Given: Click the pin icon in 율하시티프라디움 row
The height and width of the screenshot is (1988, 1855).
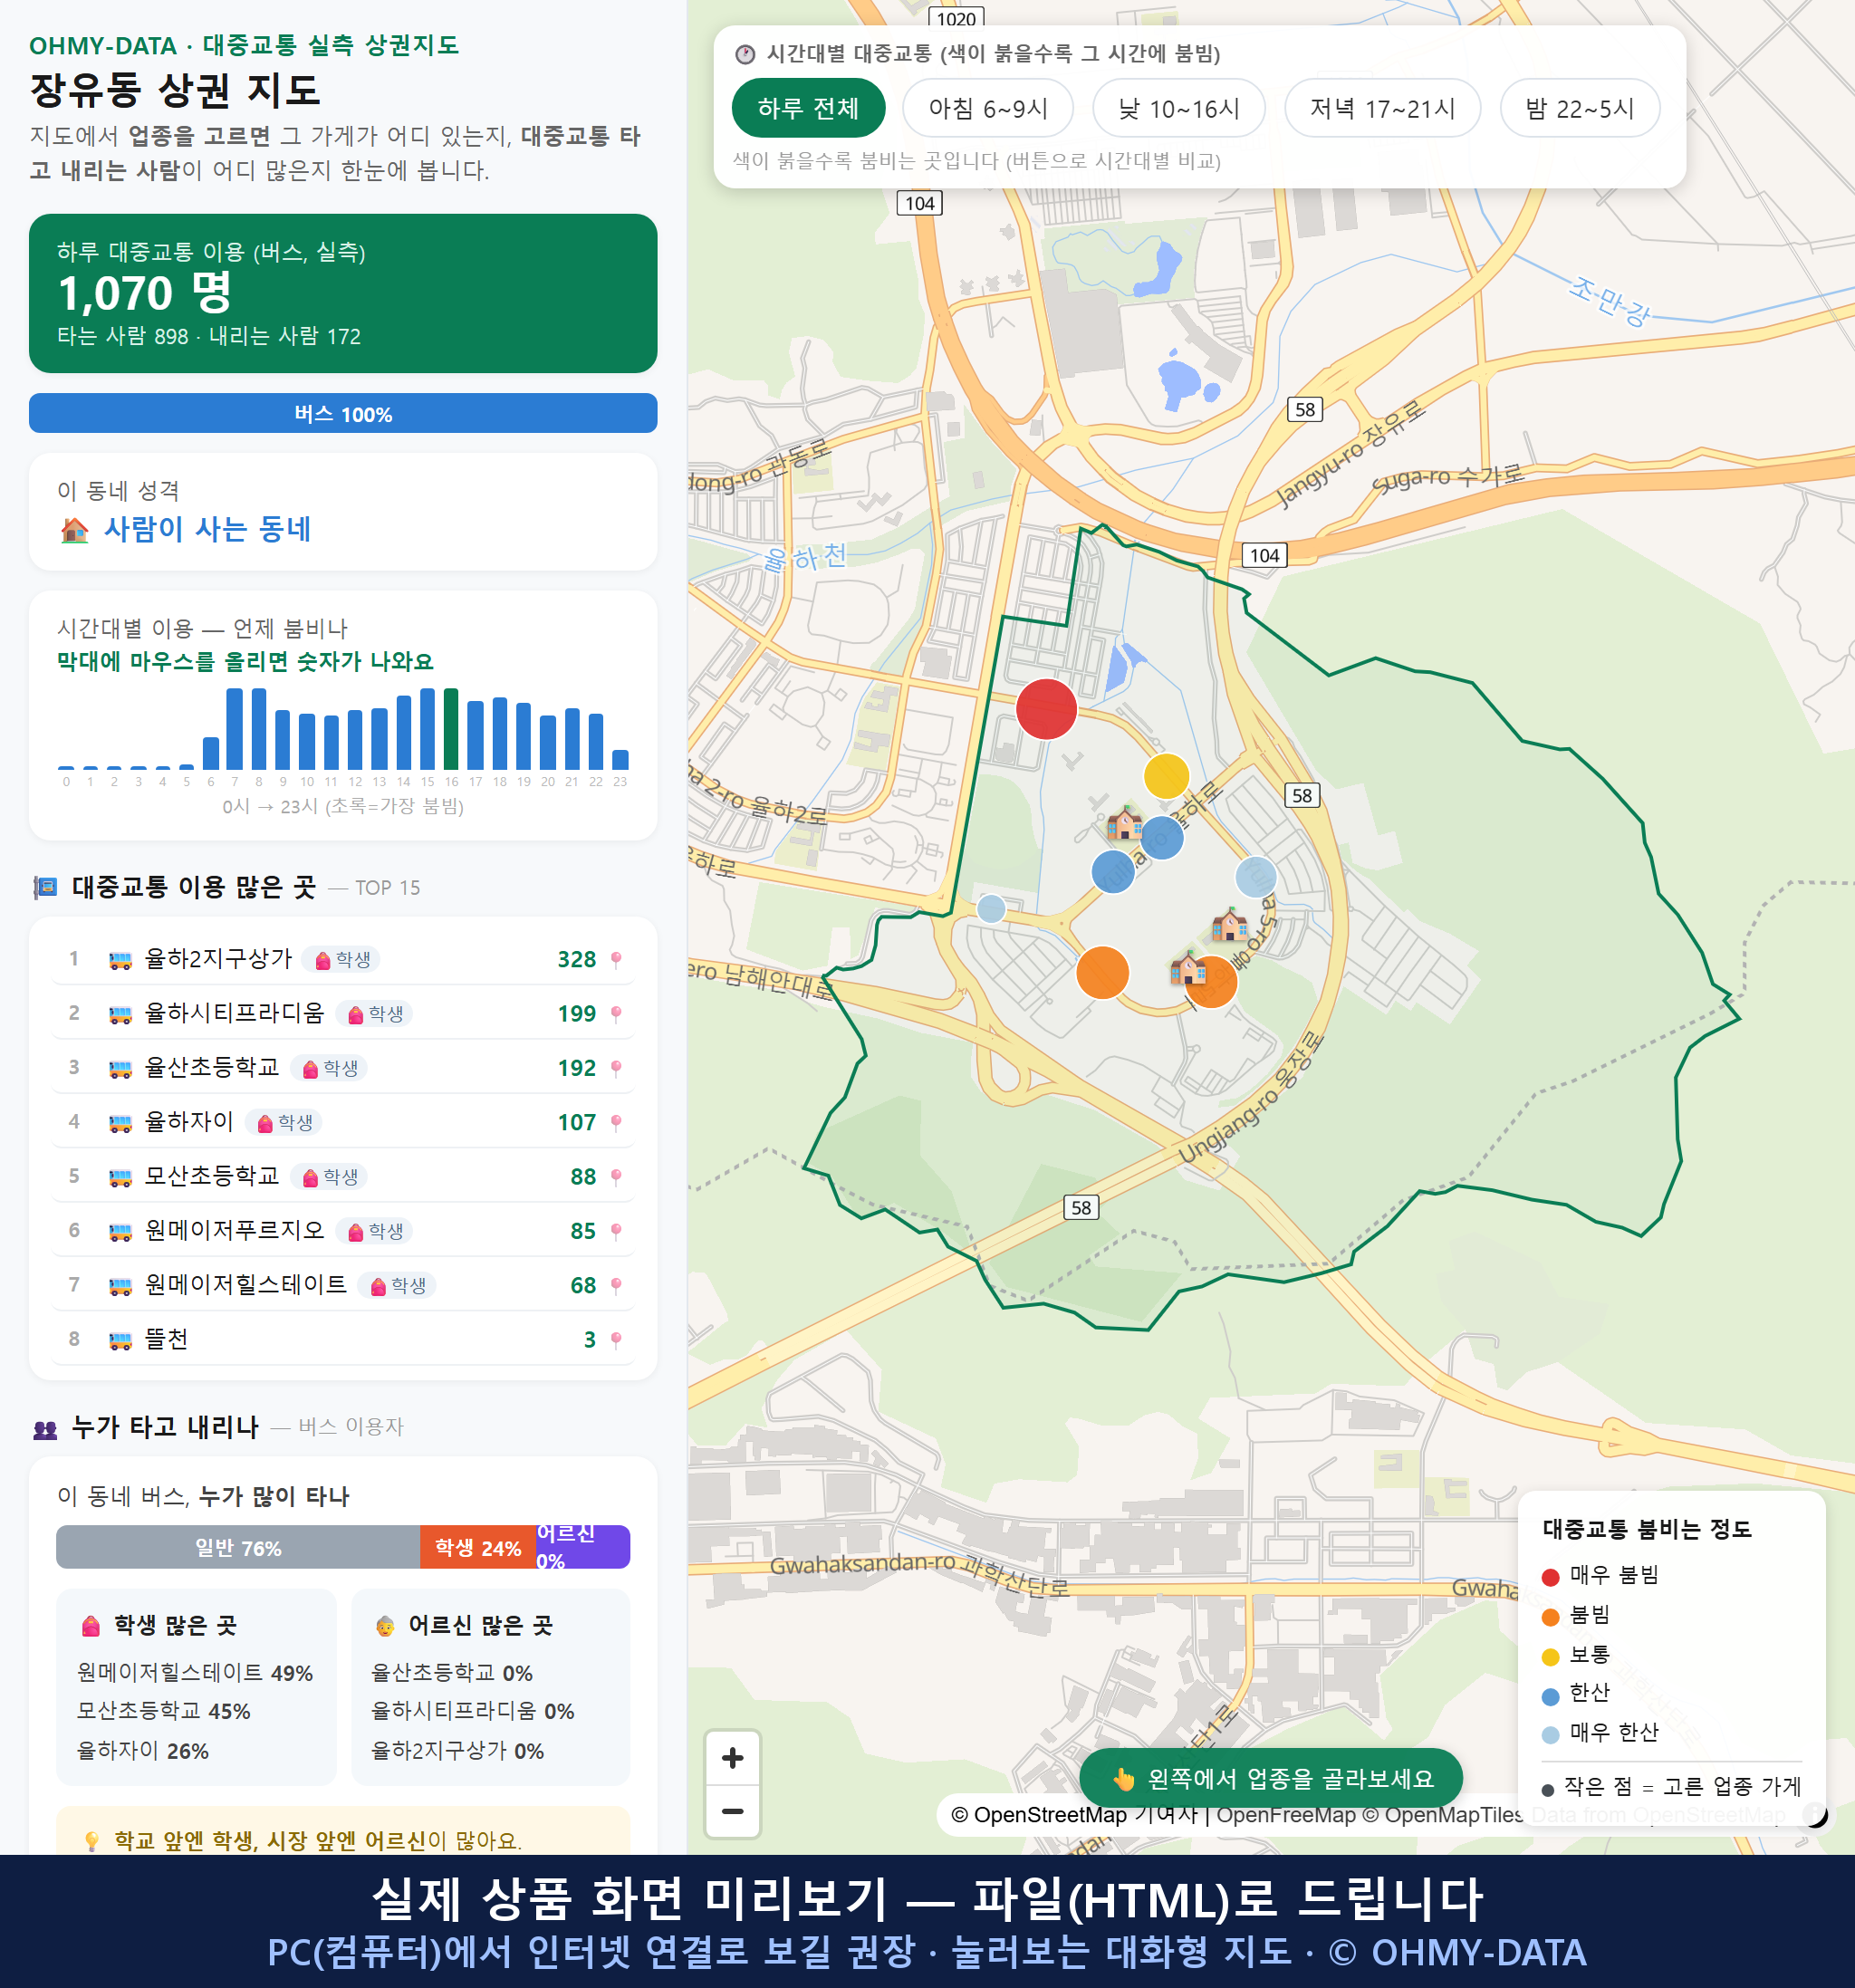Looking at the screenshot, I should point(616,1014).
